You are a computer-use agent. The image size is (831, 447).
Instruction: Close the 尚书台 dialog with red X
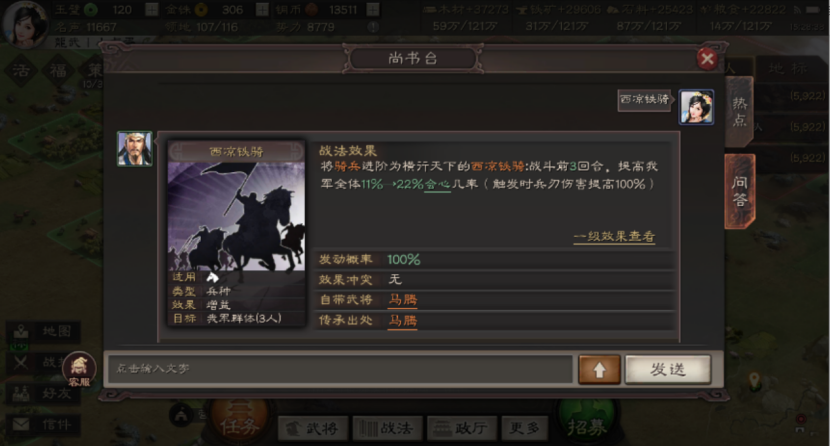(x=707, y=58)
